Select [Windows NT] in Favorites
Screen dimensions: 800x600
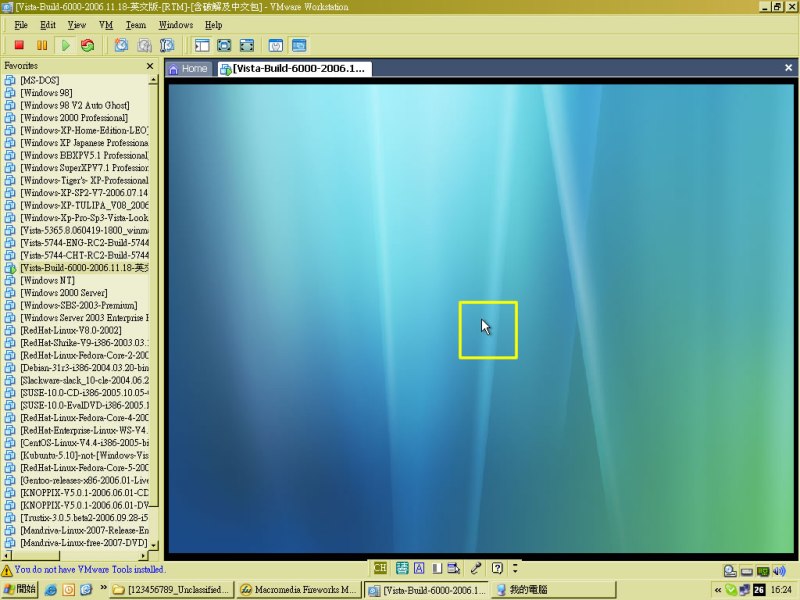click(47, 280)
